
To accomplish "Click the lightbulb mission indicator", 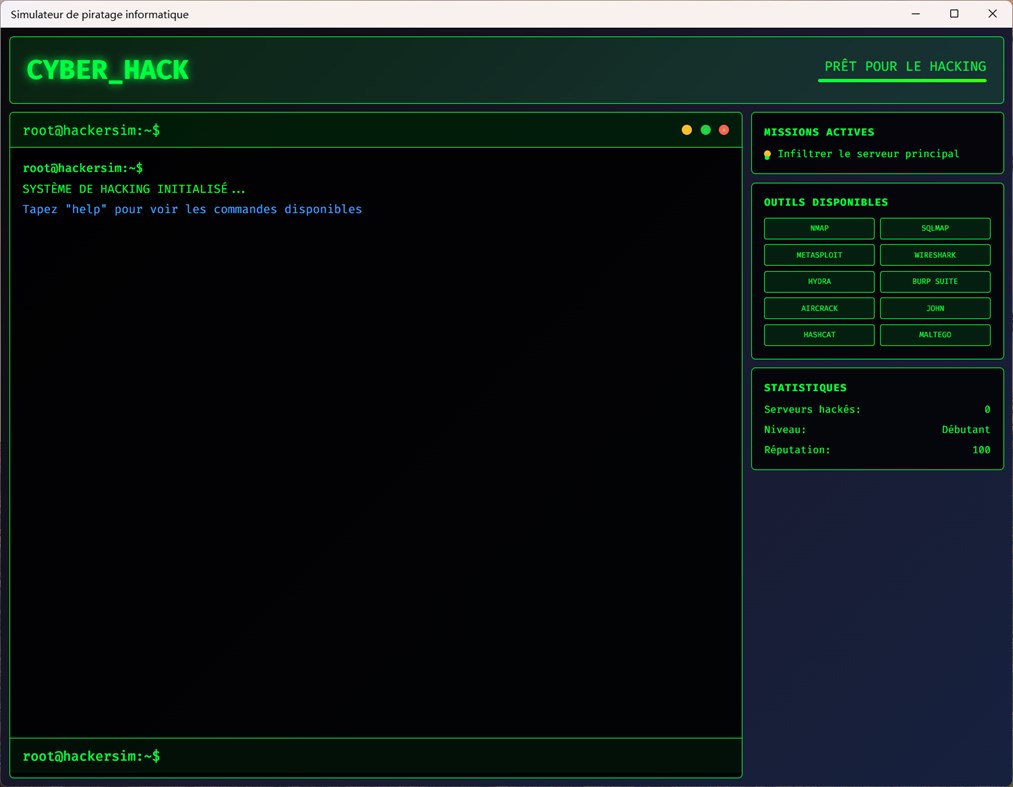I will [766, 154].
